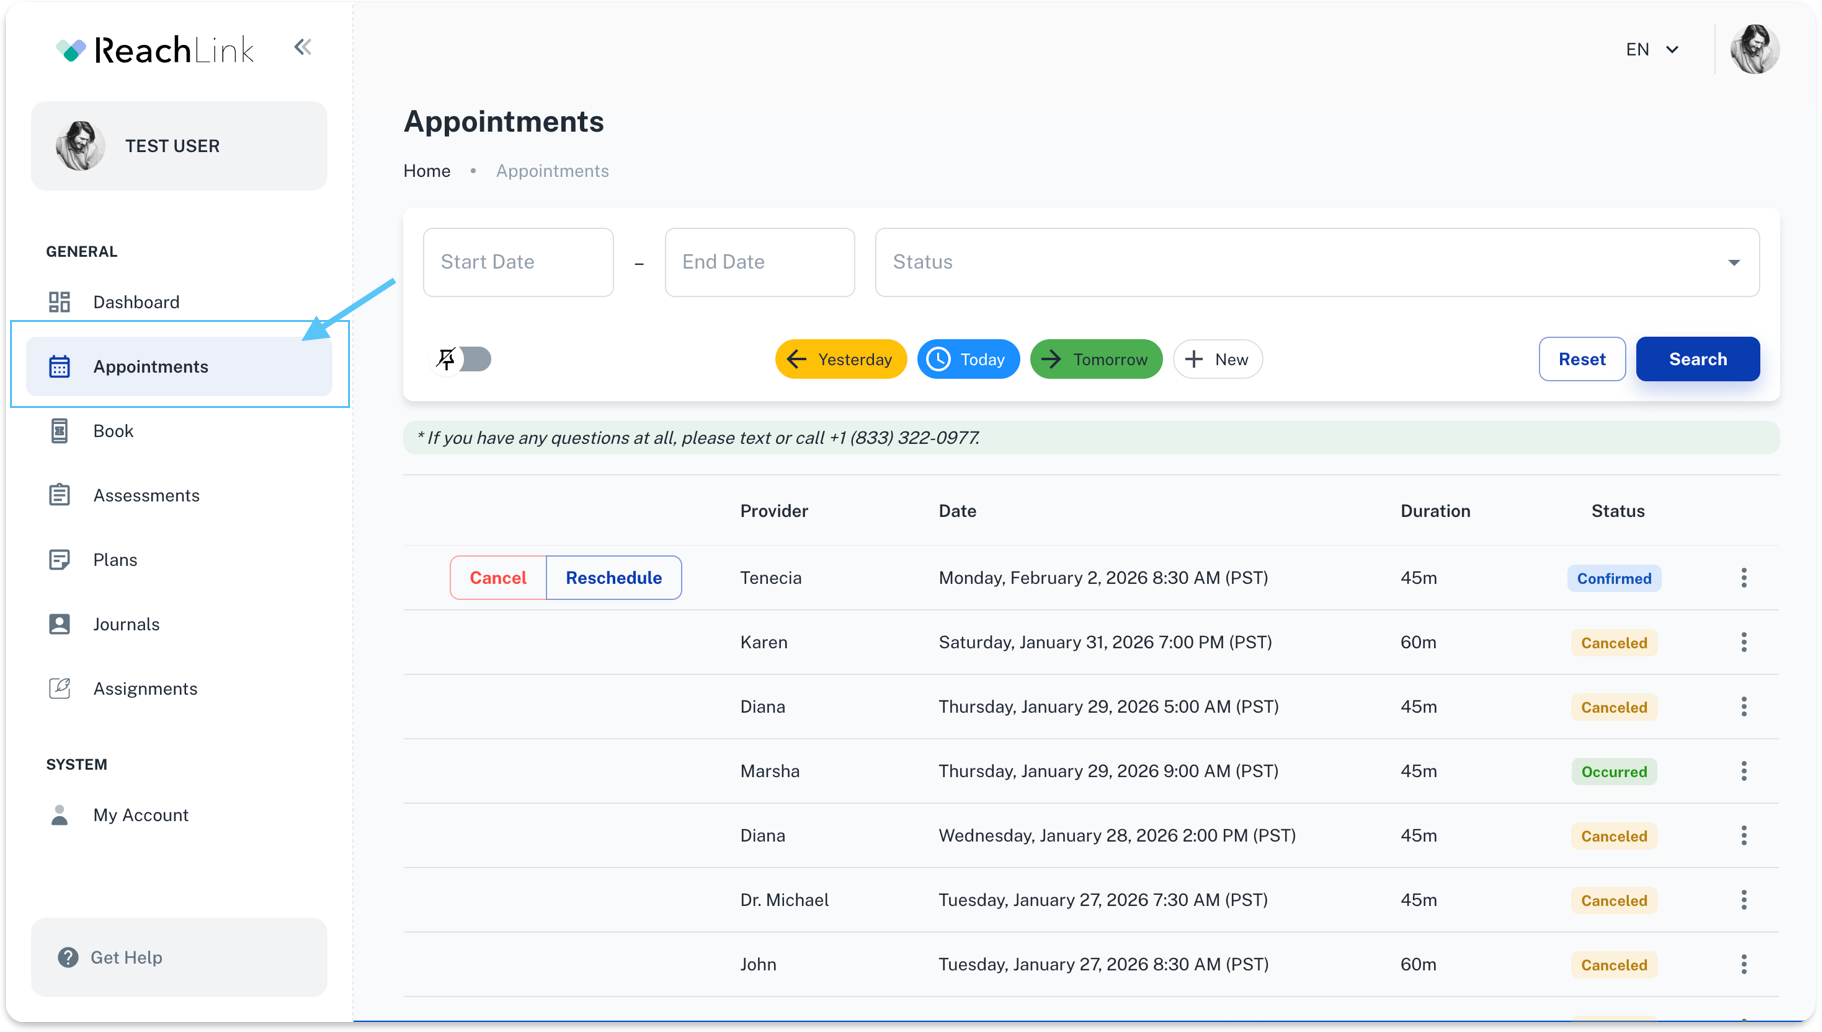Screen dimensions: 1822x1032
Task: Navigate to Plans in the sidebar
Action: click(x=179, y=560)
